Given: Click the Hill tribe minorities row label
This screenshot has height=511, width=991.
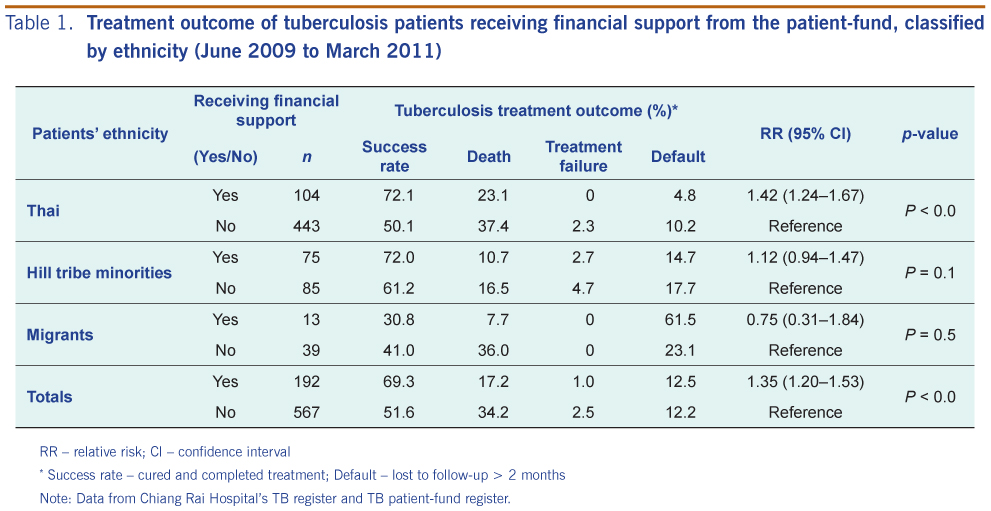Looking at the screenshot, I should (99, 273).
